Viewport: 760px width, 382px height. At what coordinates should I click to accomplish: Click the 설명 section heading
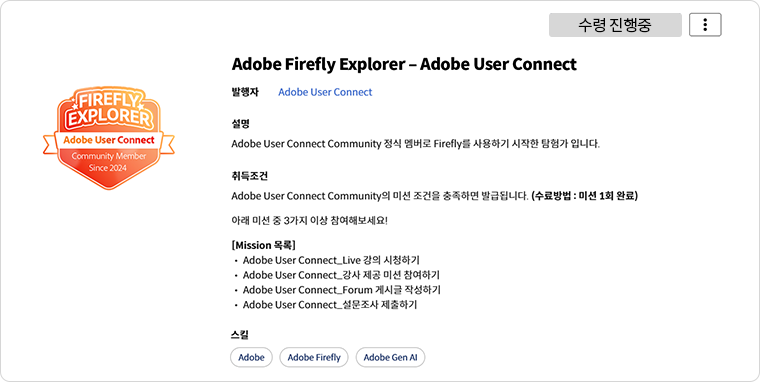click(x=240, y=124)
